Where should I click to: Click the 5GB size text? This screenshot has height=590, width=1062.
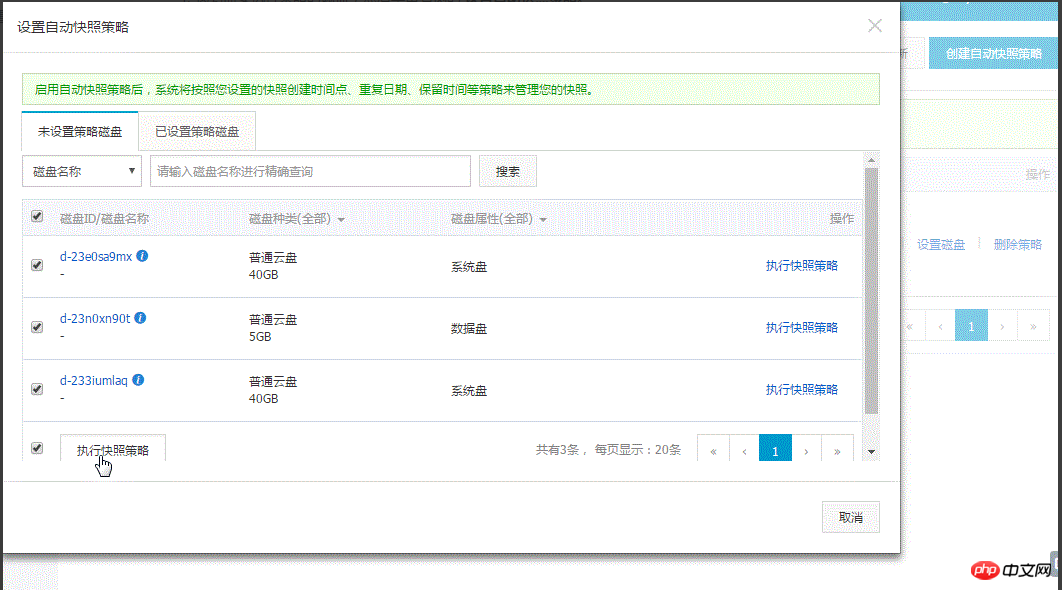coord(260,337)
